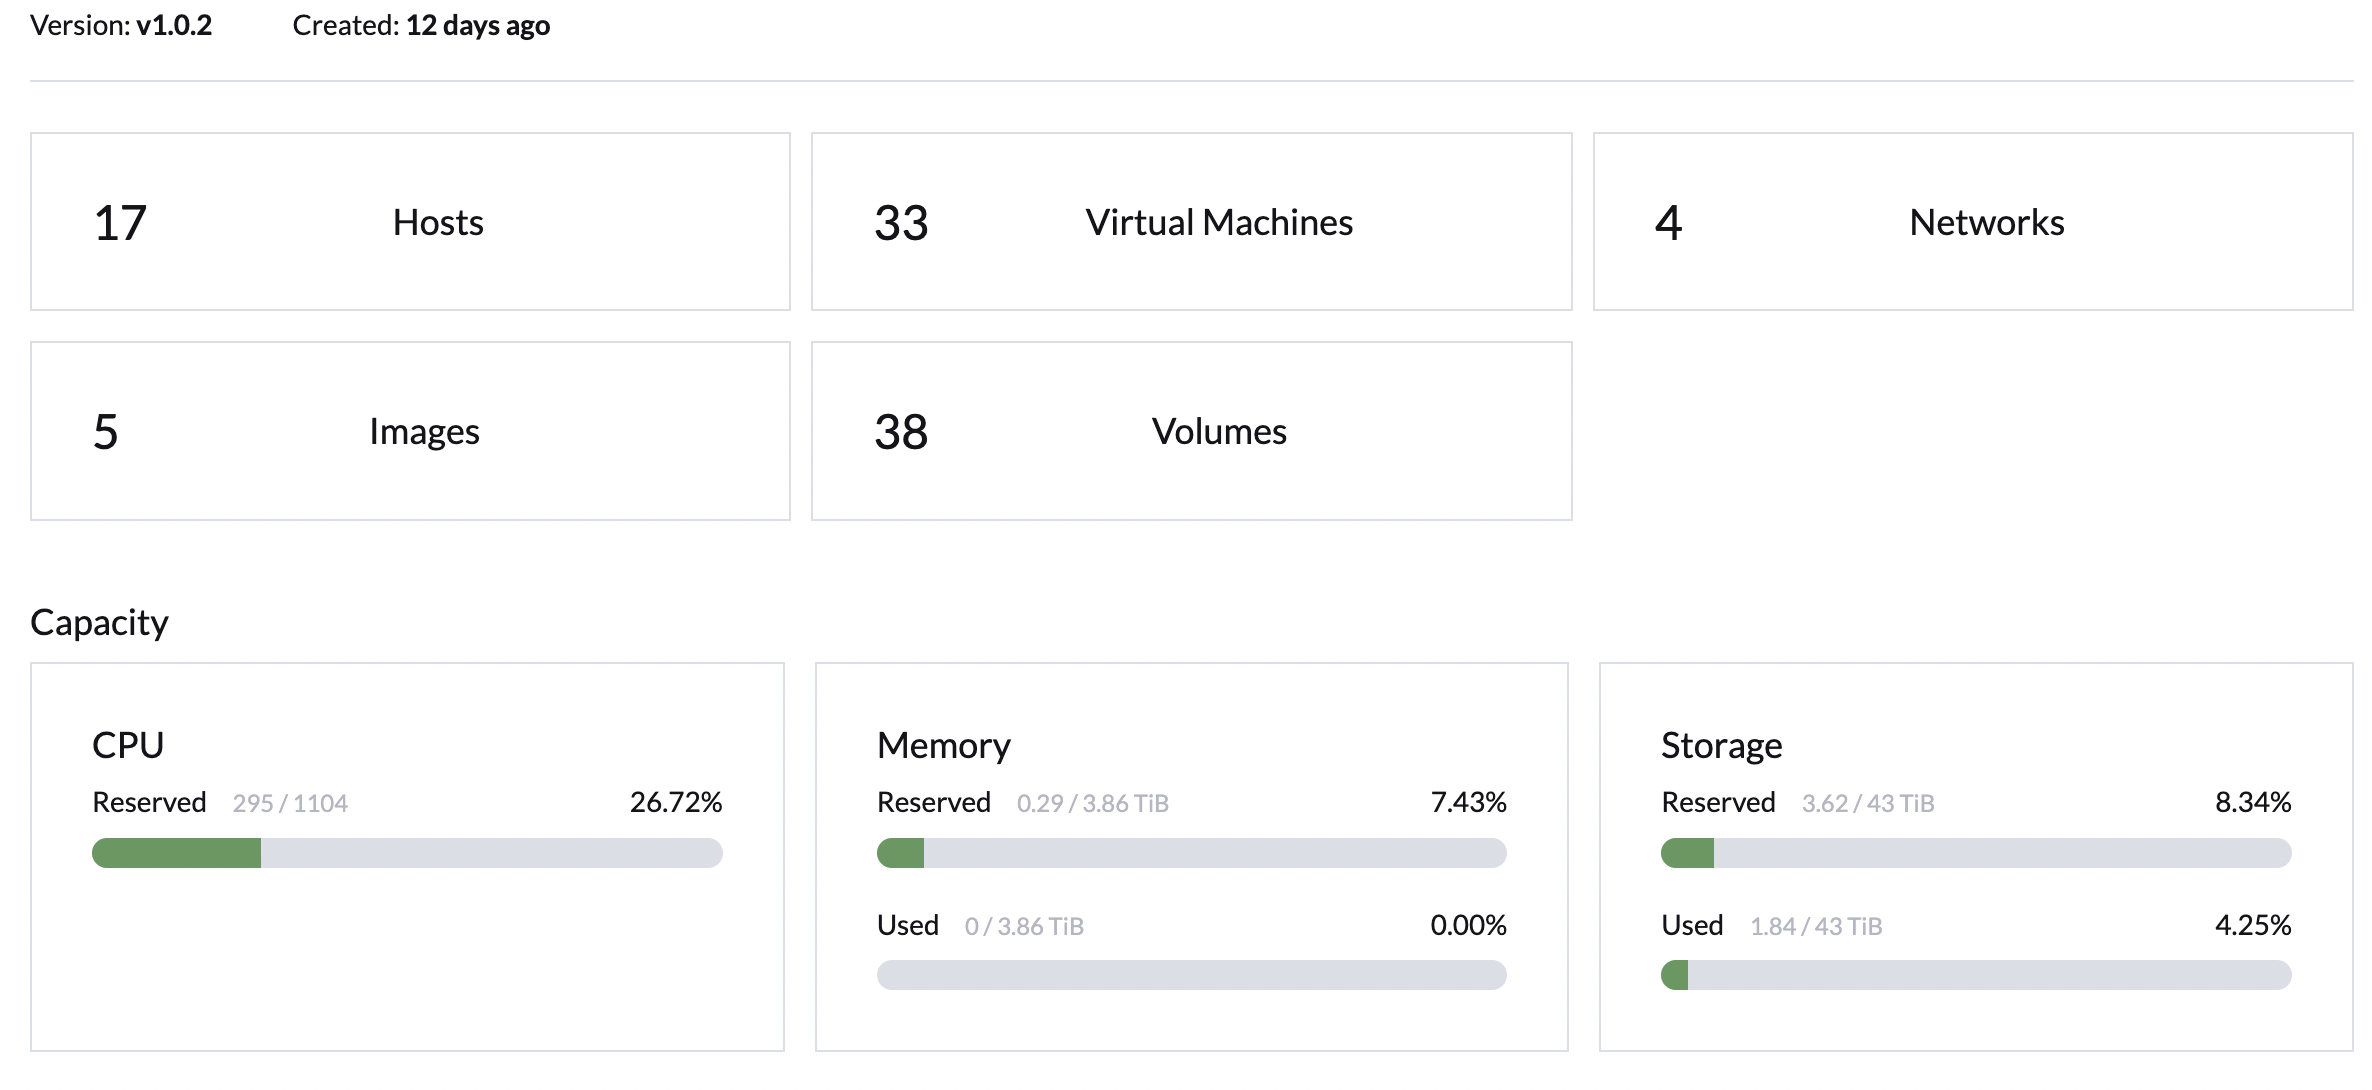Click the 4 networks count

(x=1668, y=222)
